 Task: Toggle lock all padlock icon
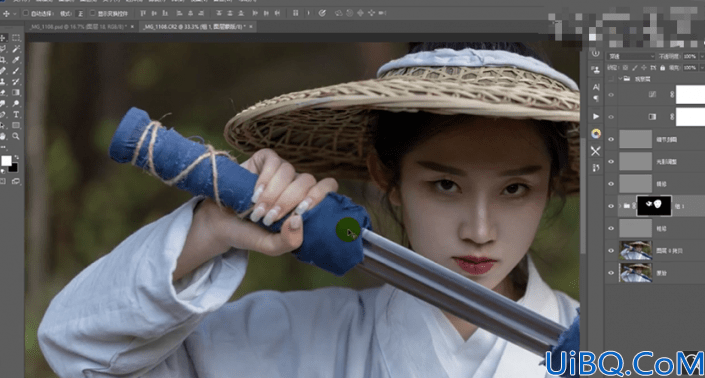[x=662, y=68]
